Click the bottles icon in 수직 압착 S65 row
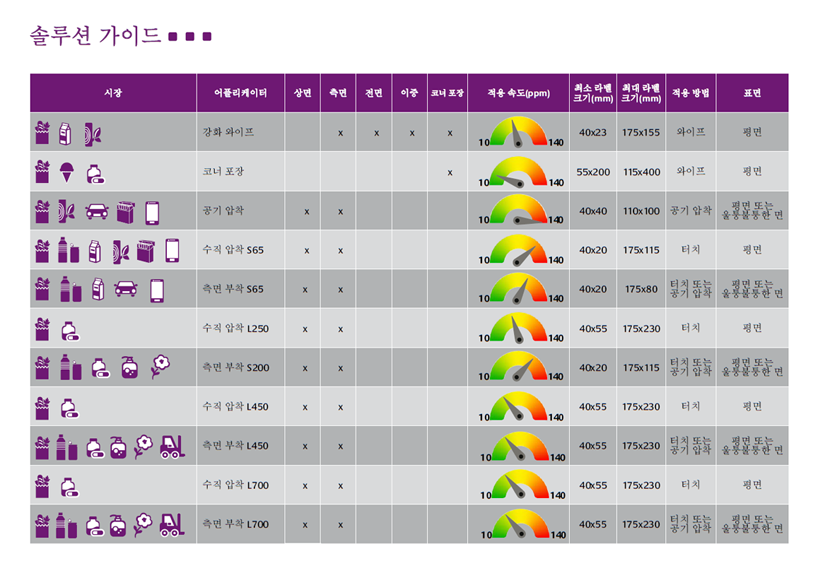This screenshot has width=830, height=585. 68,250
